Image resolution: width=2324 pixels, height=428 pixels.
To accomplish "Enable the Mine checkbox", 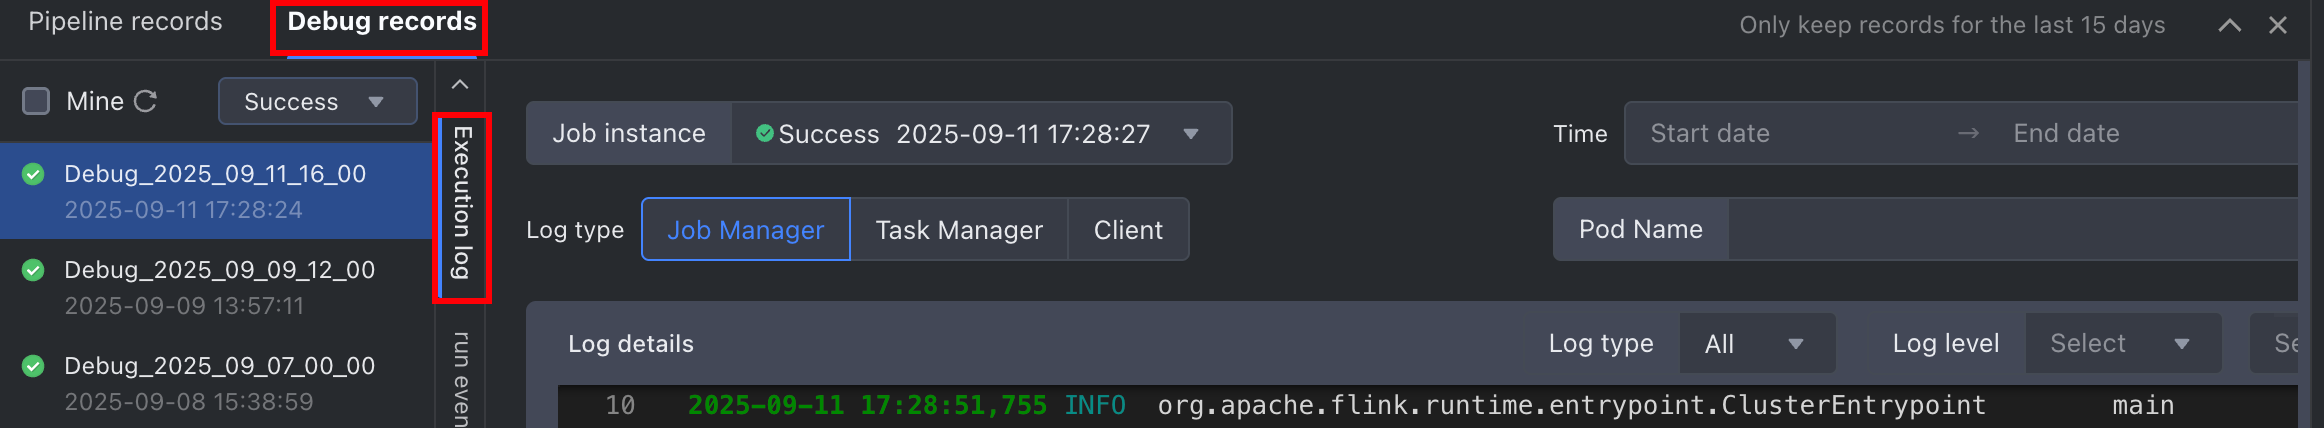I will (x=36, y=101).
